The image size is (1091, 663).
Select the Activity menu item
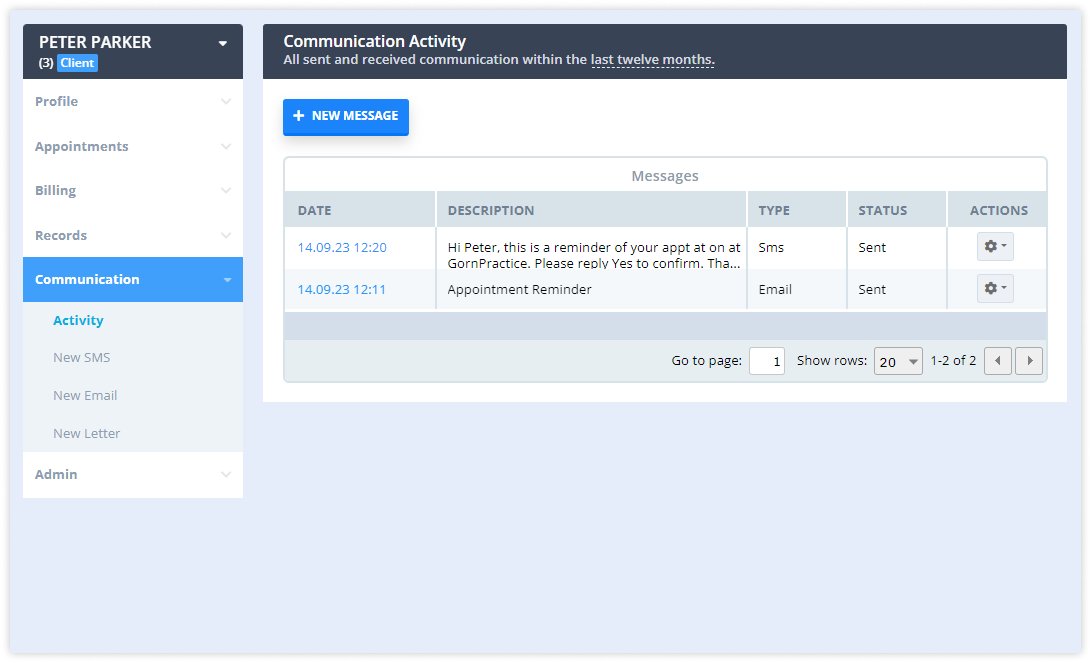79,320
